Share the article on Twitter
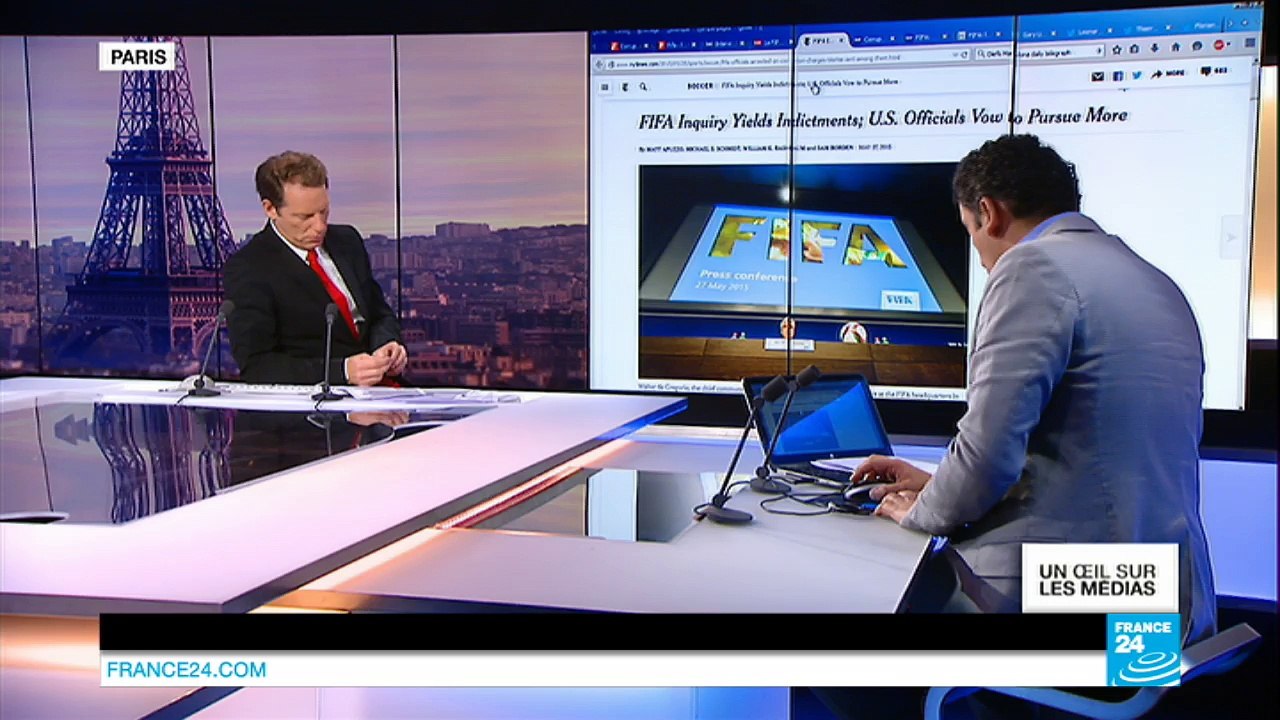 pos(1137,75)
